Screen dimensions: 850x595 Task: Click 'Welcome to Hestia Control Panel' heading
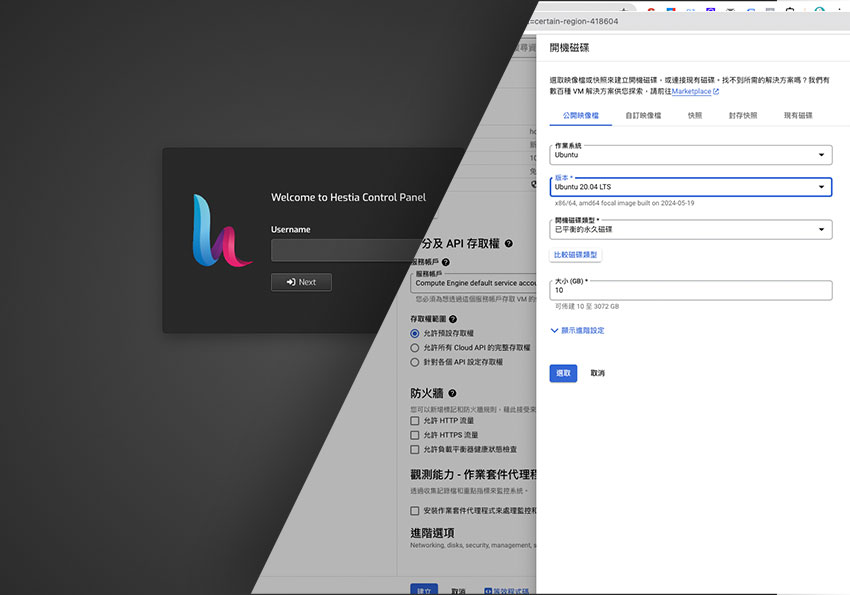click(x=348, y=198)
